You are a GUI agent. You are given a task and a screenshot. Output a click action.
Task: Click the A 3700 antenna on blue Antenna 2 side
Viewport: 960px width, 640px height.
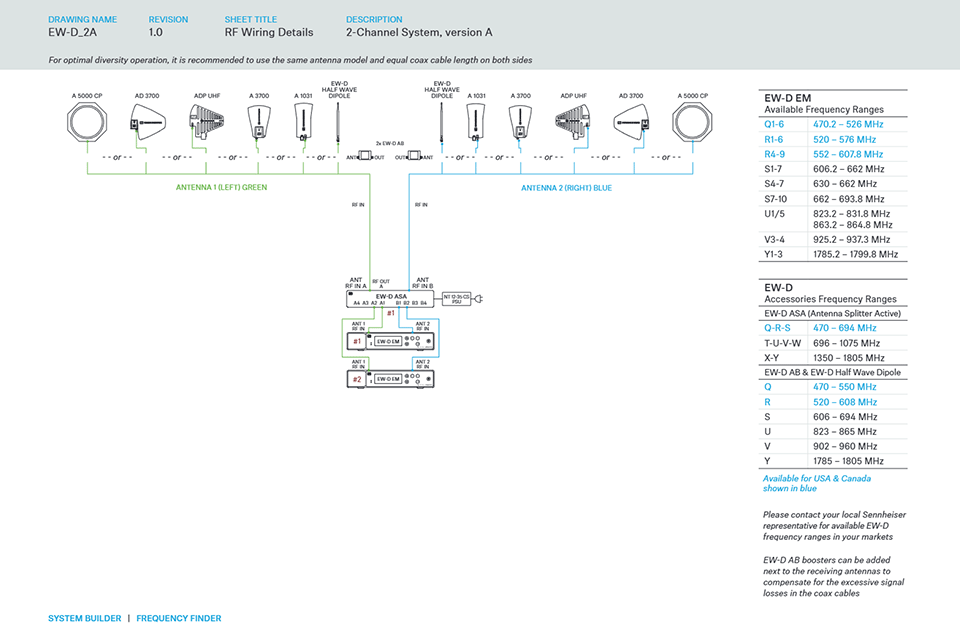[x=520, y=121]
